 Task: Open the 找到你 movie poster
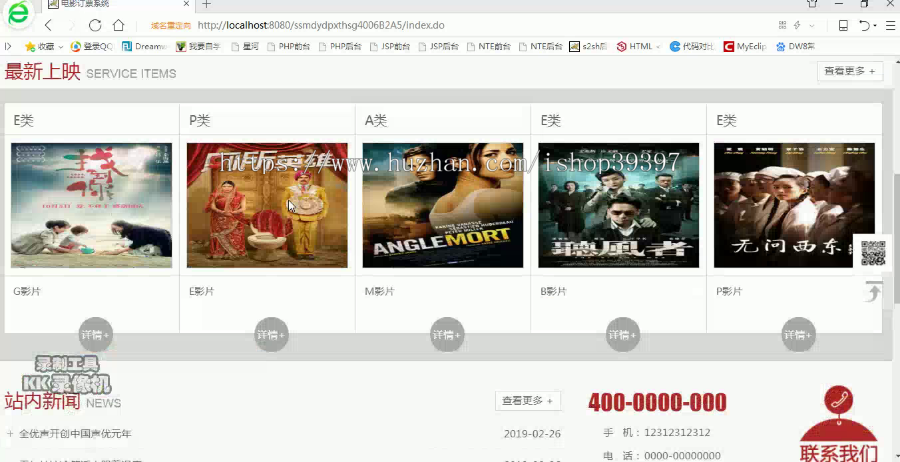91,205
